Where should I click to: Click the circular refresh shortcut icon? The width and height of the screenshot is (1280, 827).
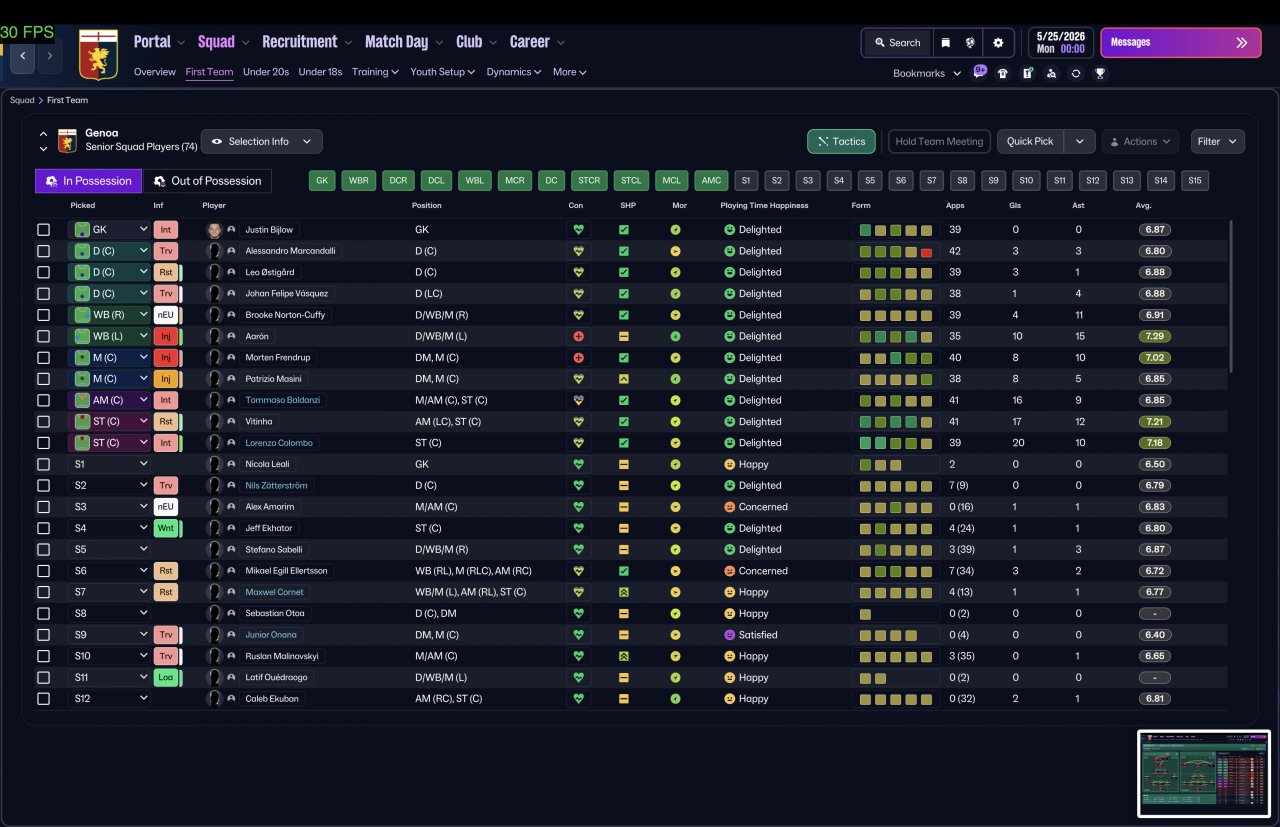coord(1075,73)
